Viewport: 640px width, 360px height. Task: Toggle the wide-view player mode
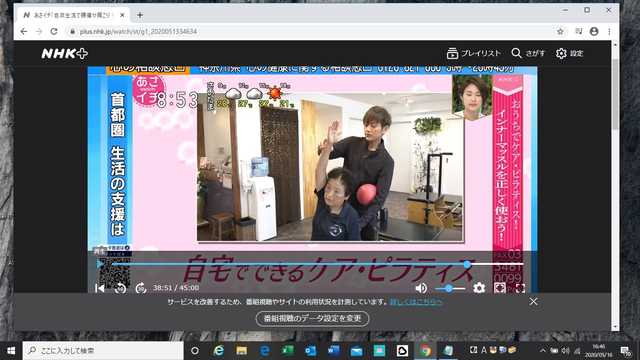coord(500,288)
